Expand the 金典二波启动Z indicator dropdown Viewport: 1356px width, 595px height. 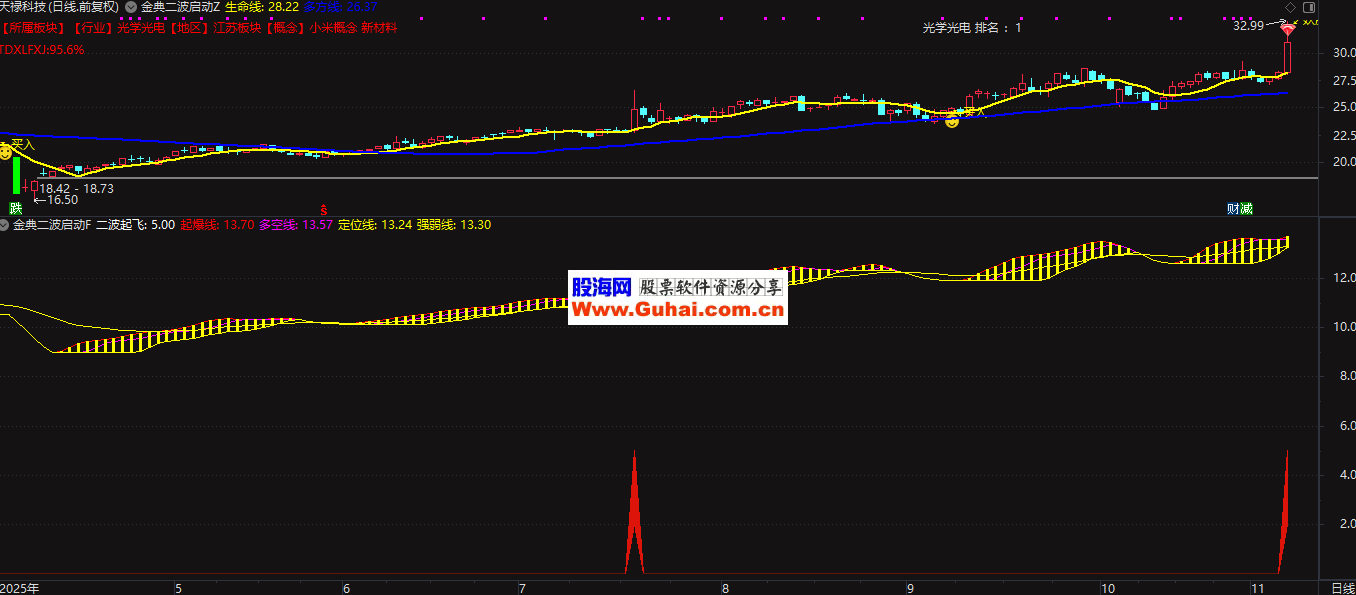(x=131, y=7)
